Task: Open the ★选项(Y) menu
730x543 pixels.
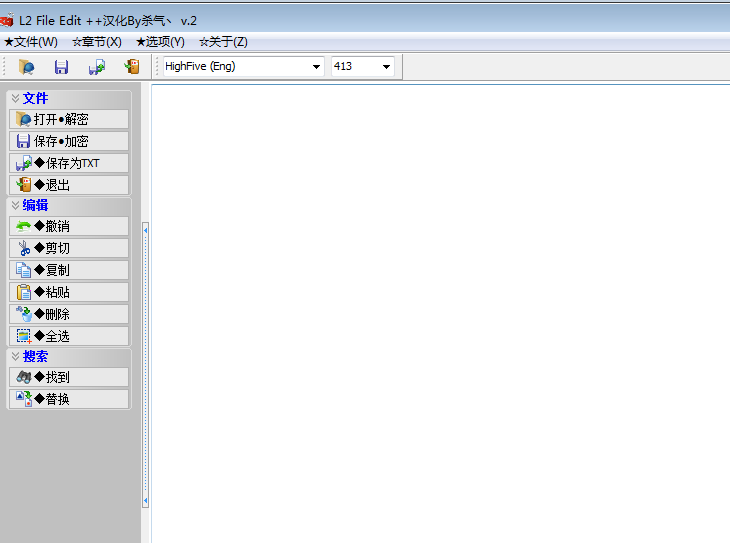Action: 160,42
